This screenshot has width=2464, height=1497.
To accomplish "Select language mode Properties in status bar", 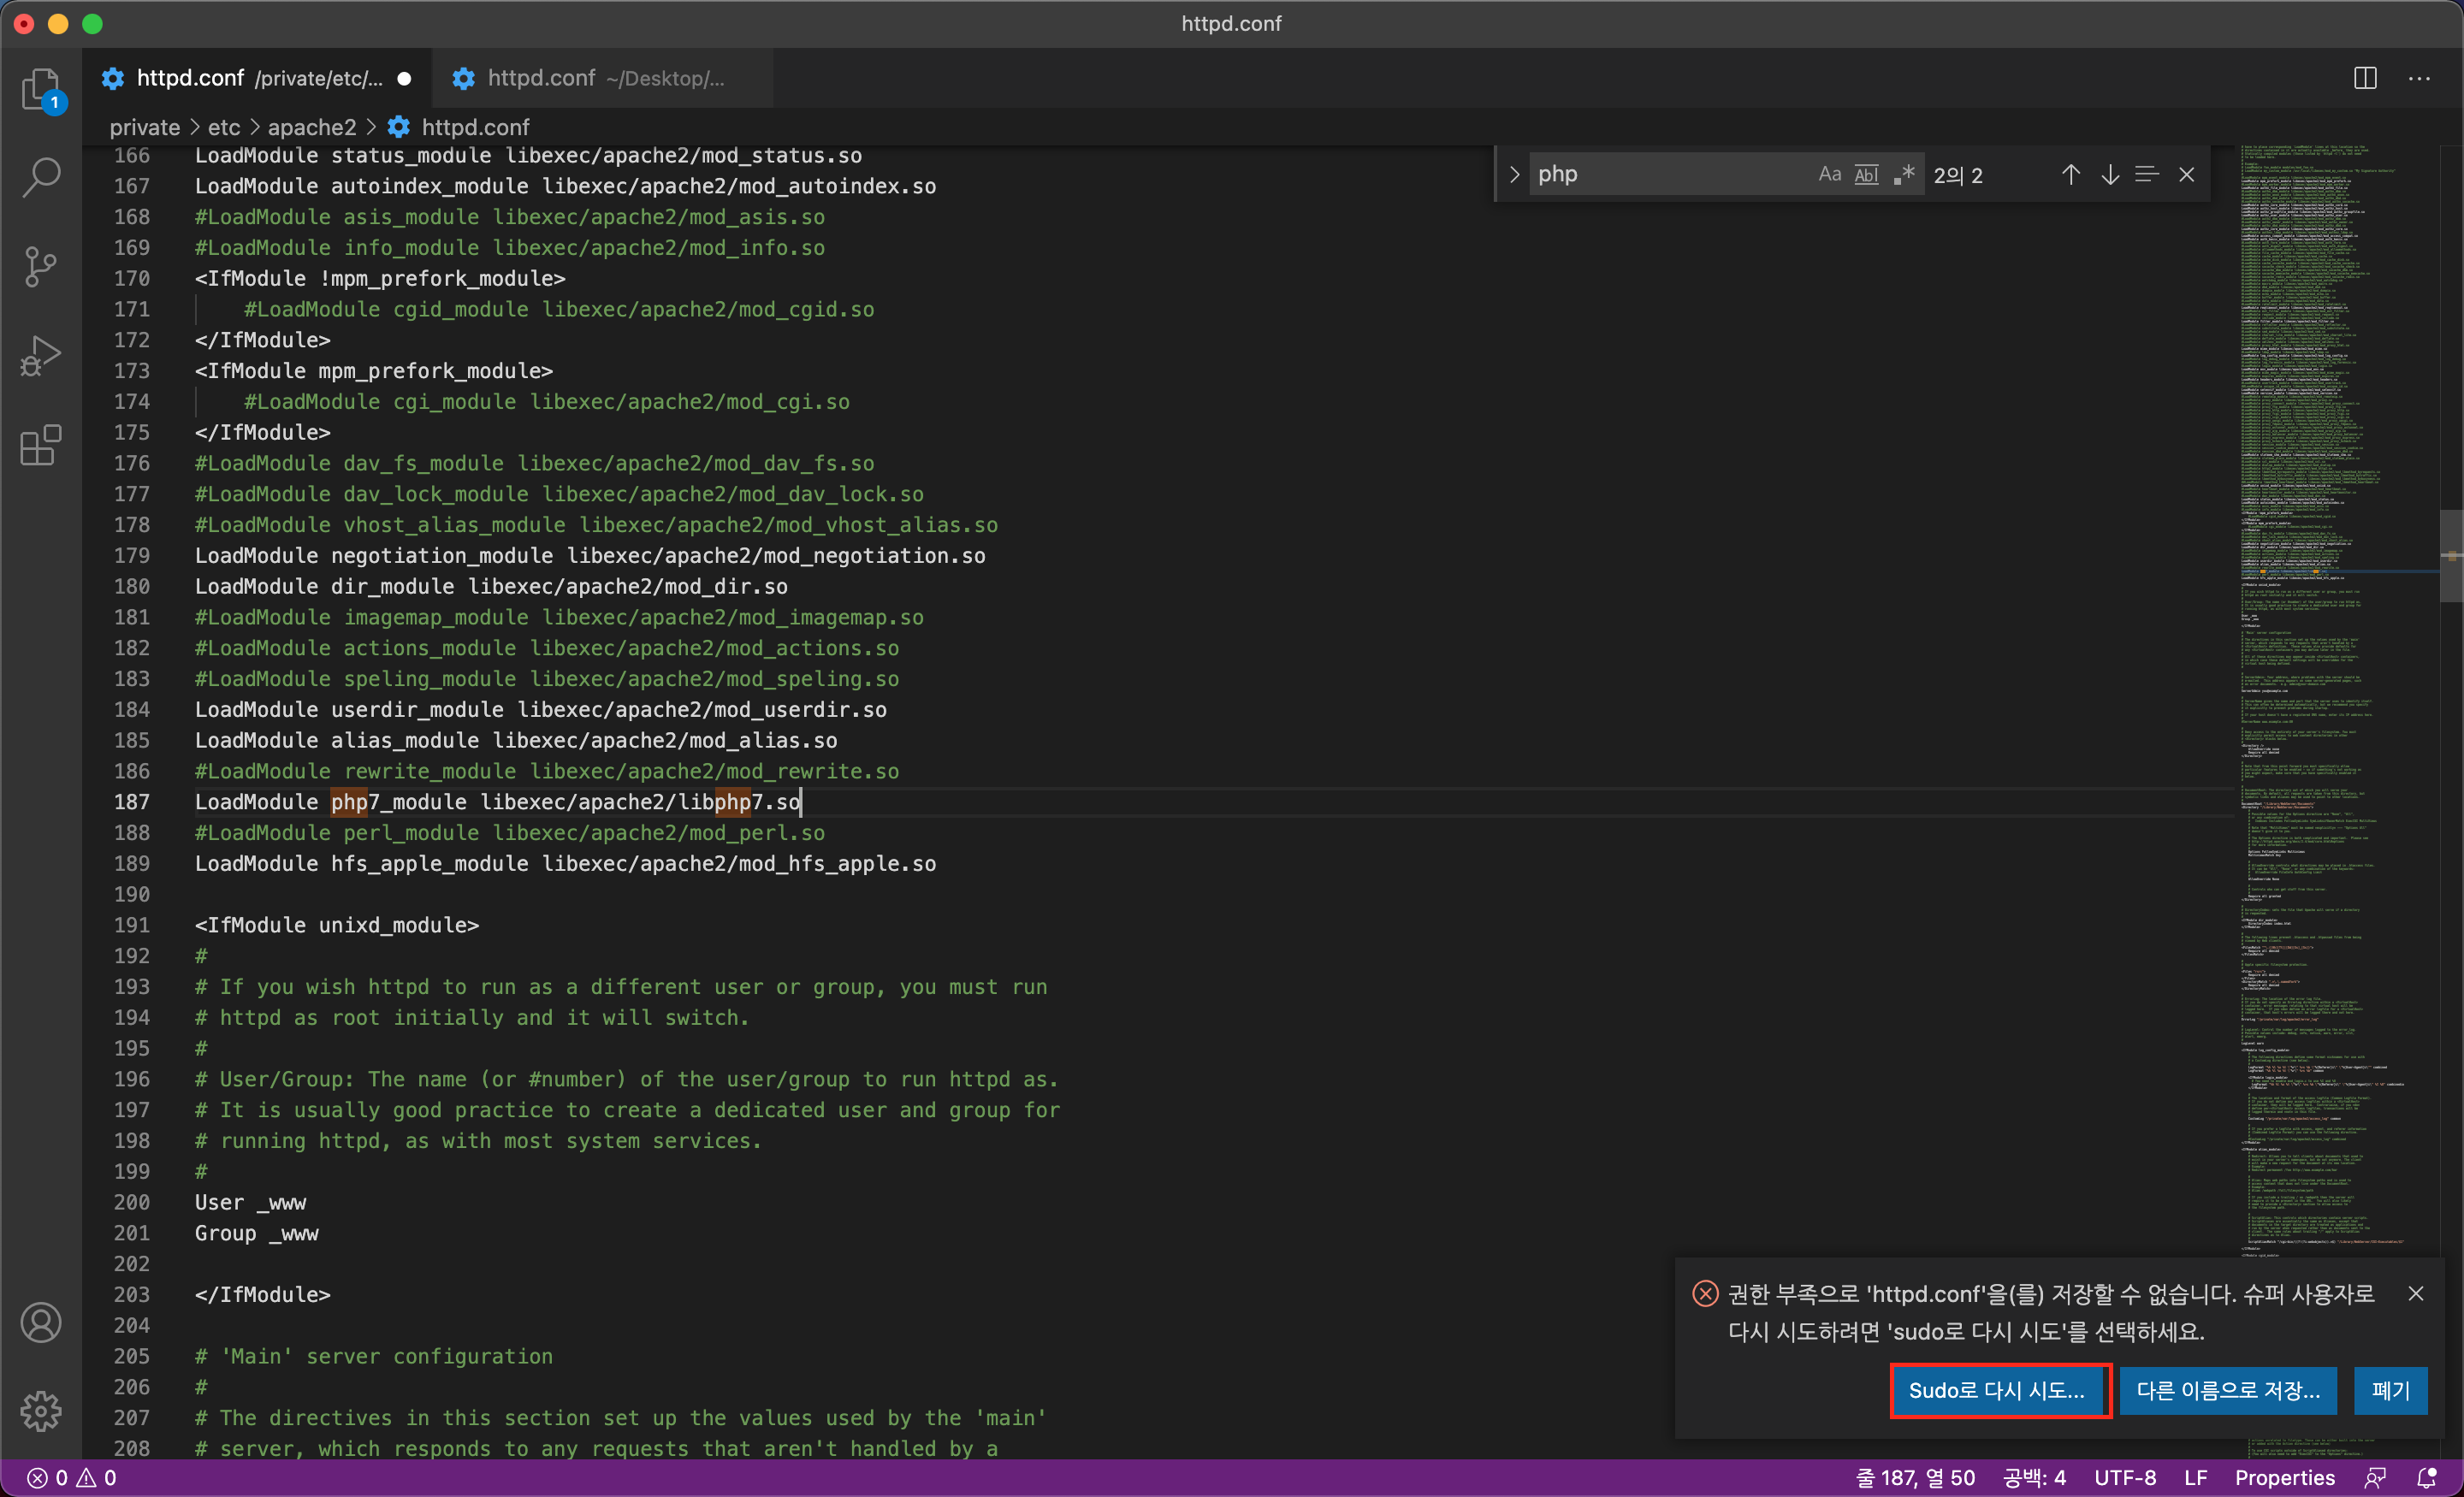I will point(2284,1478).
